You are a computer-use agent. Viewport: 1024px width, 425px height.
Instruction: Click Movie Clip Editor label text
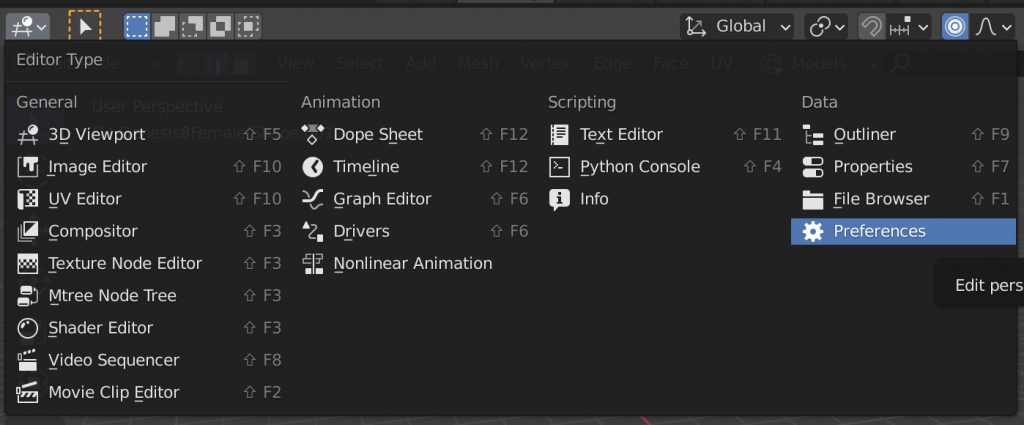click(114, 392)
